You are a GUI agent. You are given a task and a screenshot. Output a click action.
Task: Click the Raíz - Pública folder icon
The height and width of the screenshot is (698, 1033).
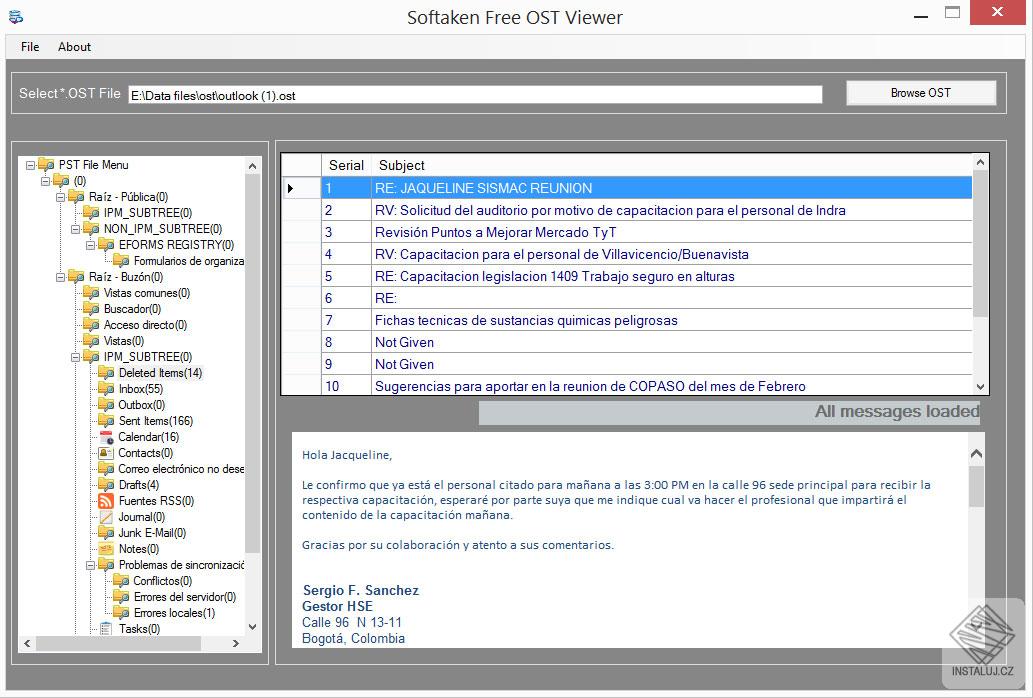[76, 197]
